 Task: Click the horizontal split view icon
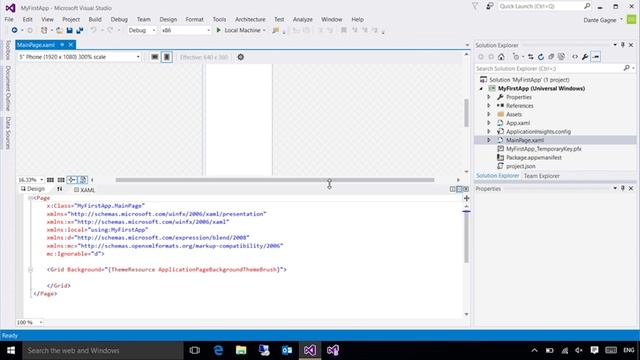pyautogui.click(x=459, y=189)
